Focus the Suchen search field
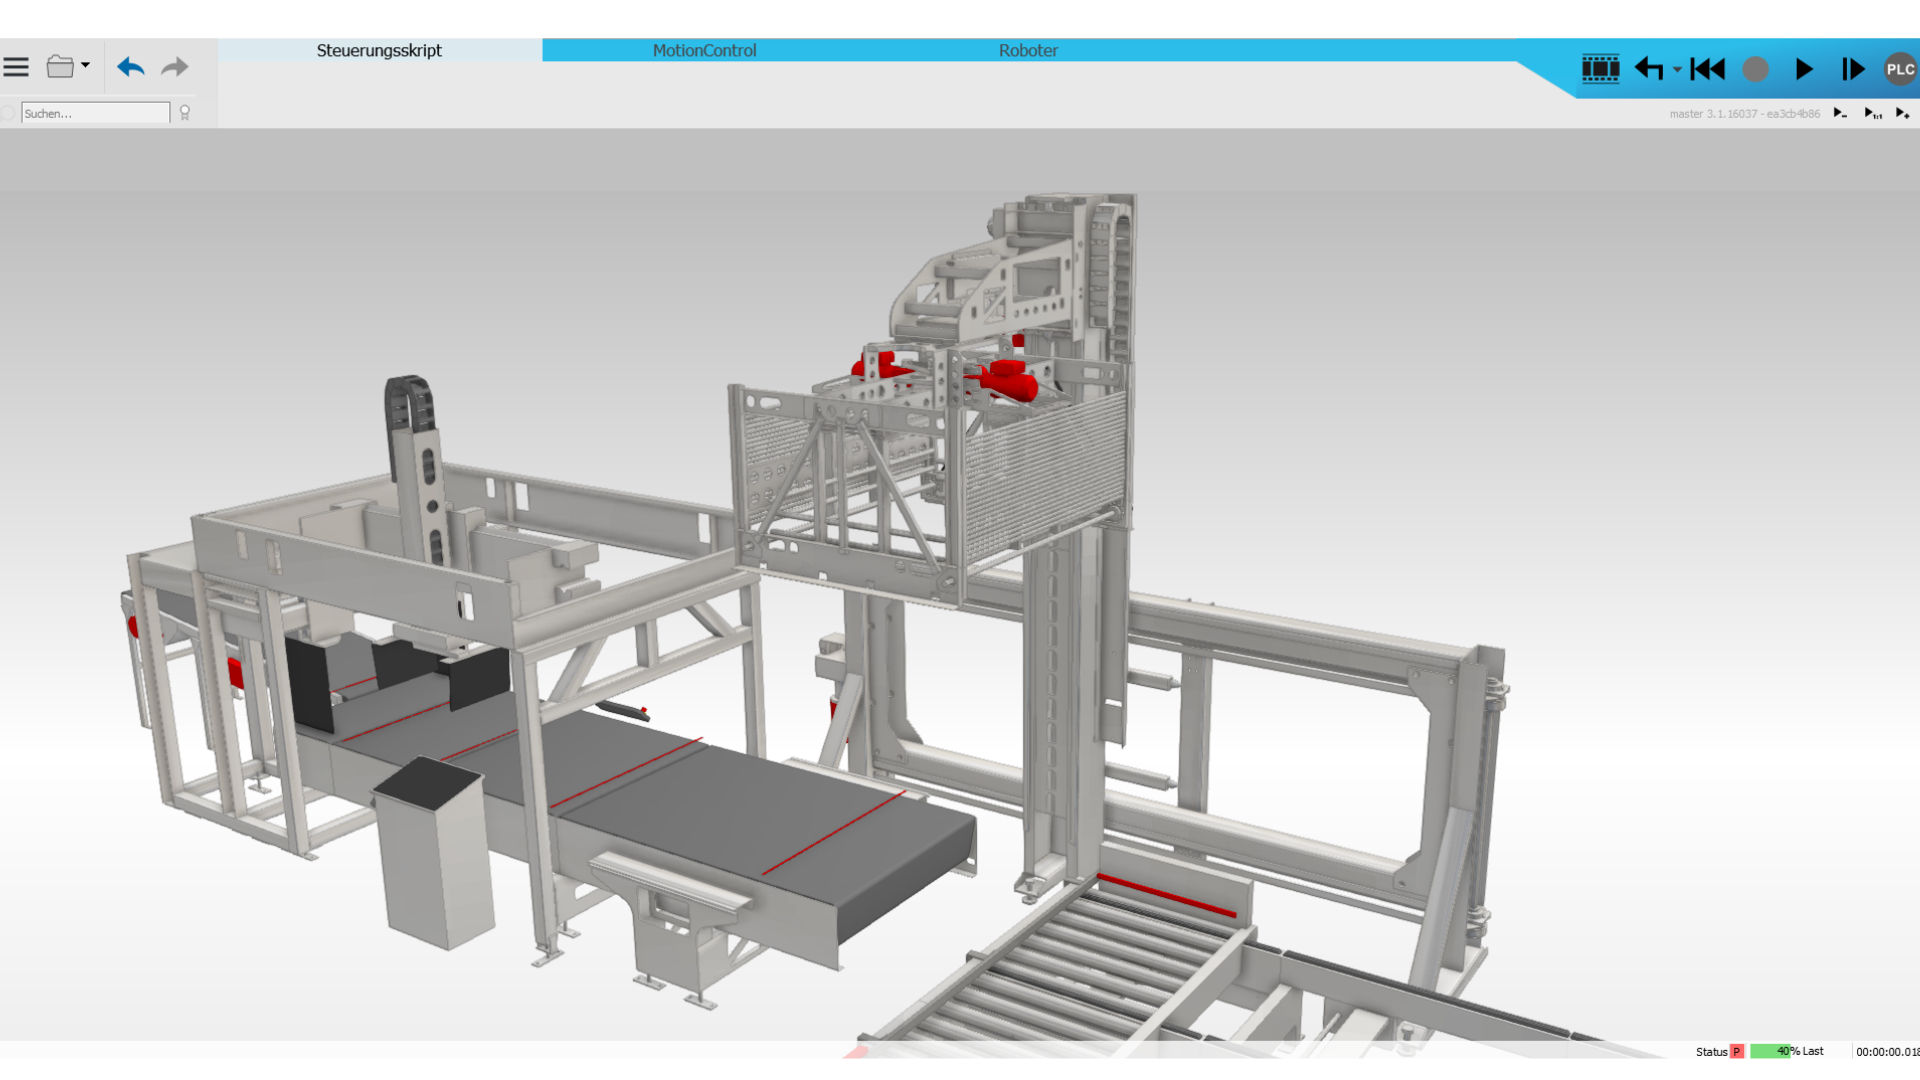The image size is (1920, 1080). tap(95, 113)
